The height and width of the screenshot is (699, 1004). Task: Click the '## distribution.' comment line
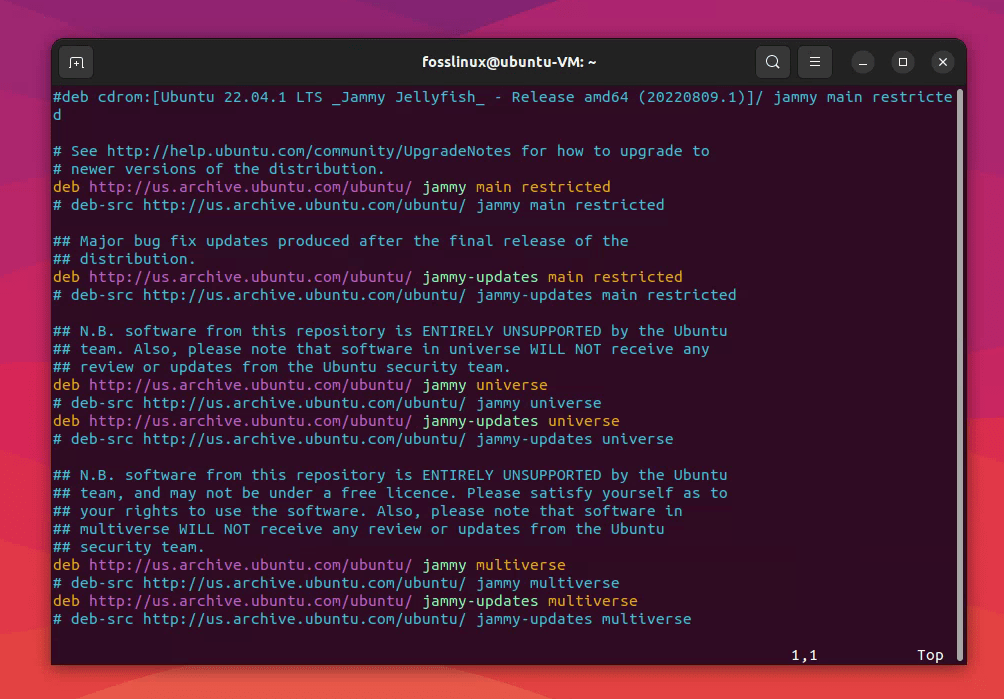124,259
